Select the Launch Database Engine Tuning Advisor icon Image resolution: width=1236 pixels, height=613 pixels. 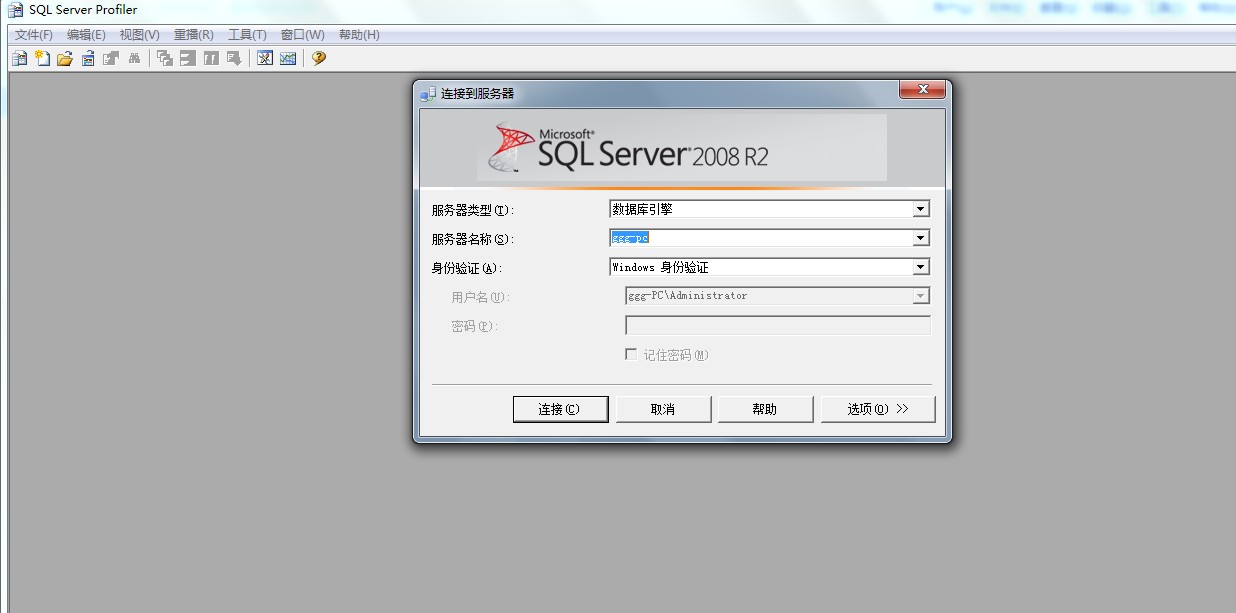click(264, 57)
